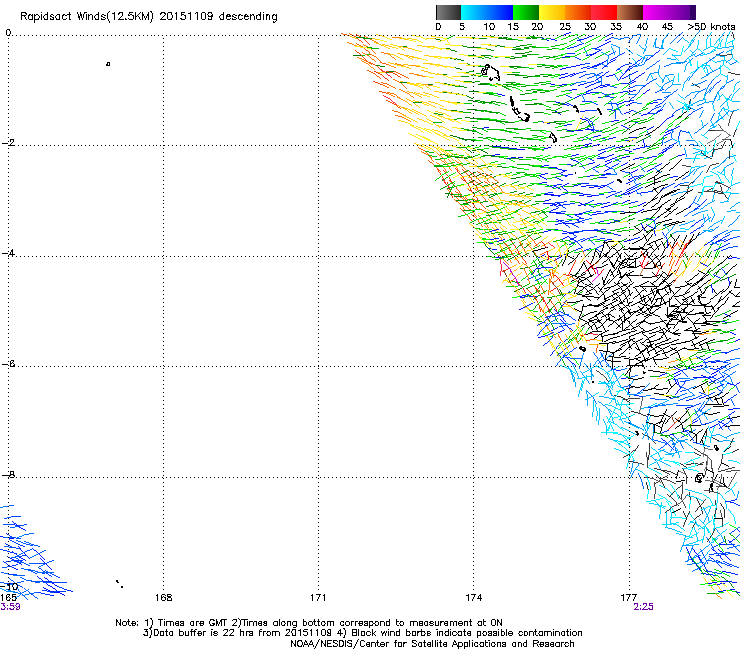
Task: Click the purple "2:25" time stamp
Action: point(643,607)
